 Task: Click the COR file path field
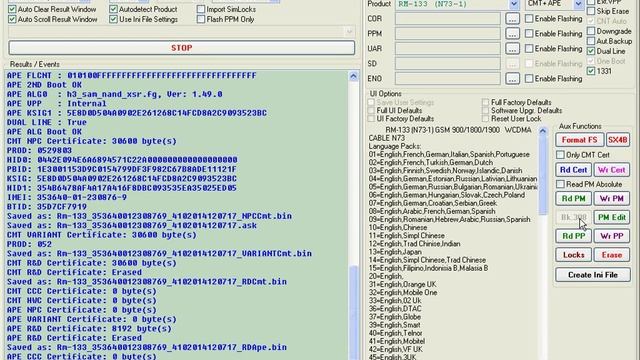click(447, 19)
